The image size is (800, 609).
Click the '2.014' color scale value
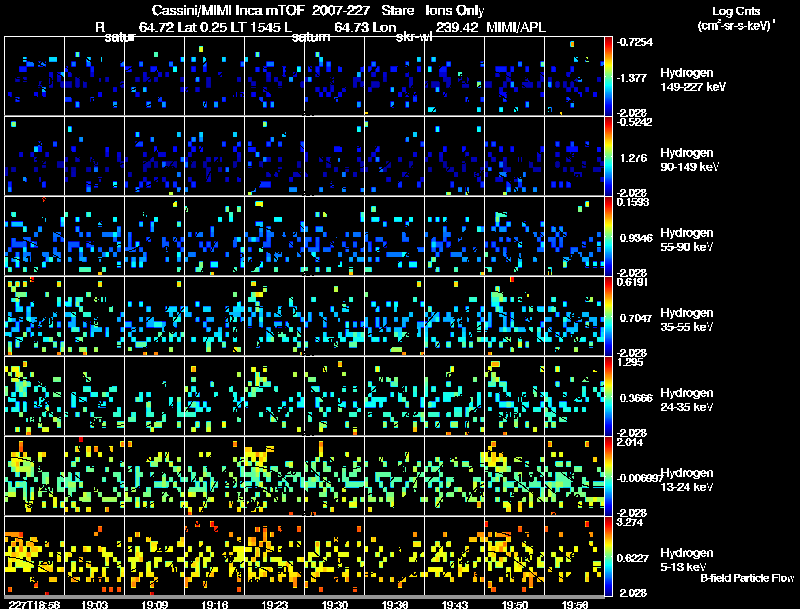pyautogui.click(x=630, y=442)
